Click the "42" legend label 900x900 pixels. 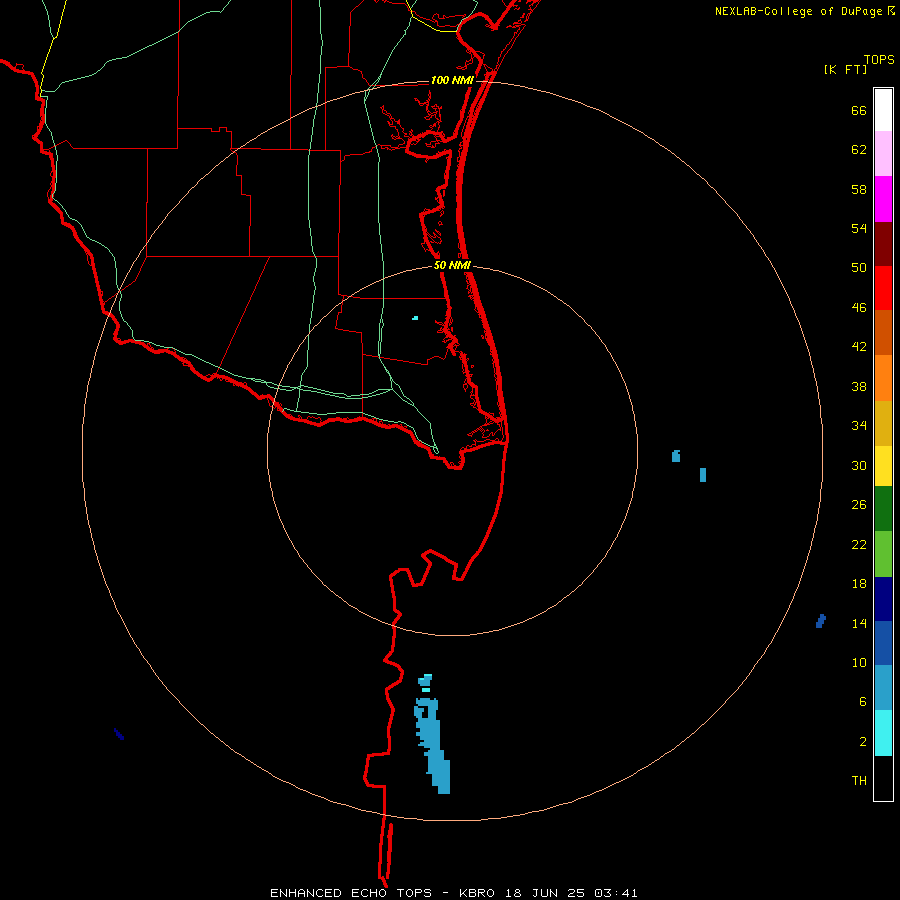[x=859, y=347]
